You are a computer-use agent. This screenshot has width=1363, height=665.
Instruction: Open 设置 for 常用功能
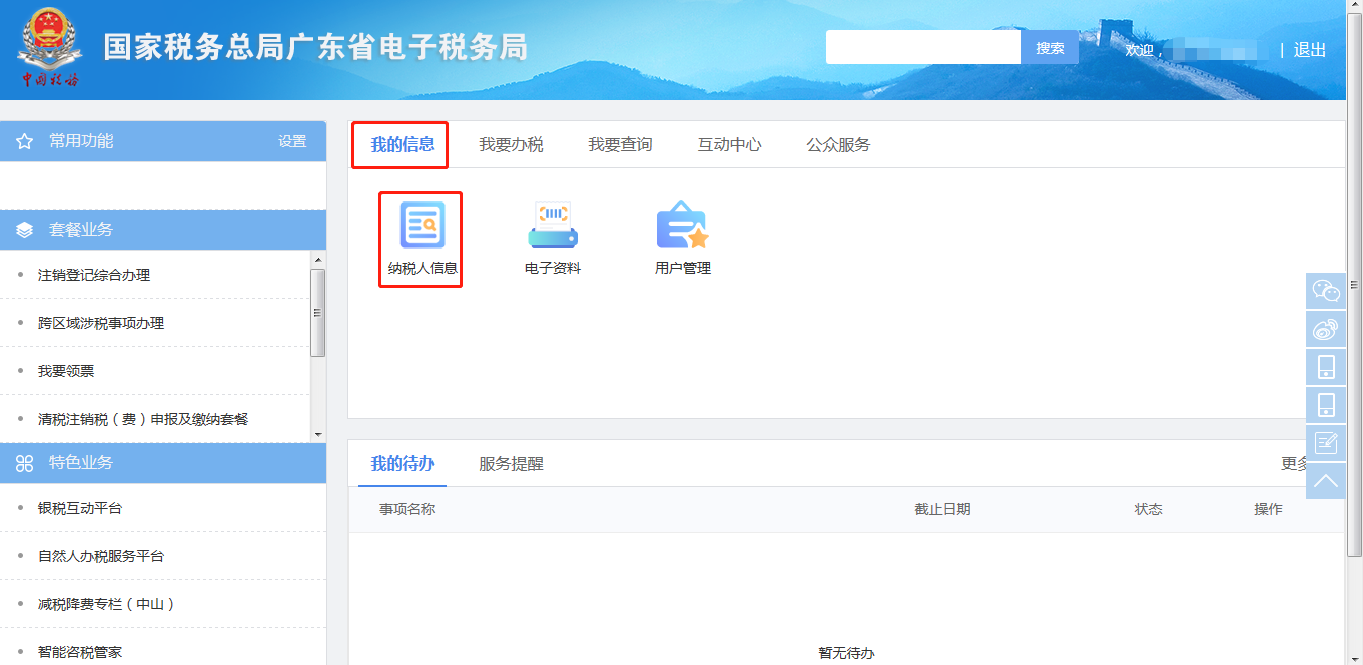click(292, 142)
